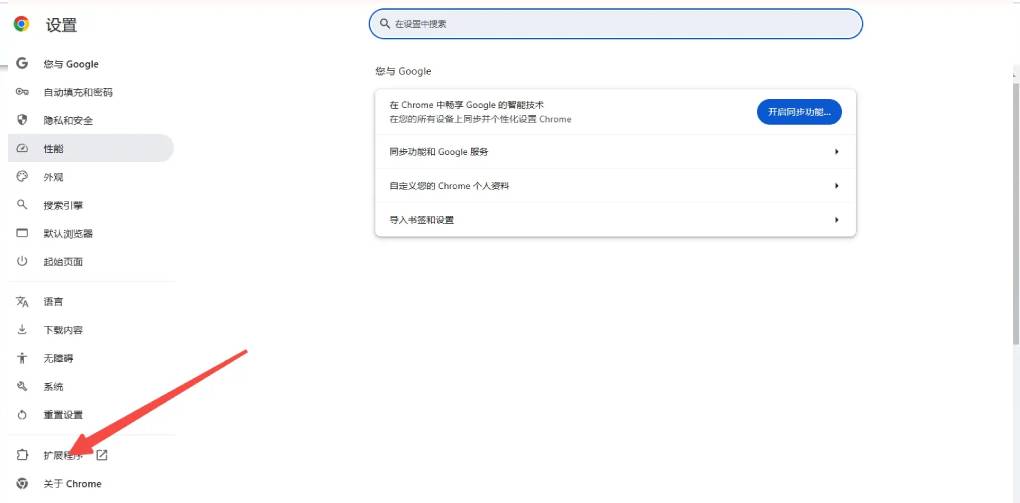Click the Google G icon in sidebar
Image resolution: width=1020 pixels, height=503 pixels.
point(22,63)
